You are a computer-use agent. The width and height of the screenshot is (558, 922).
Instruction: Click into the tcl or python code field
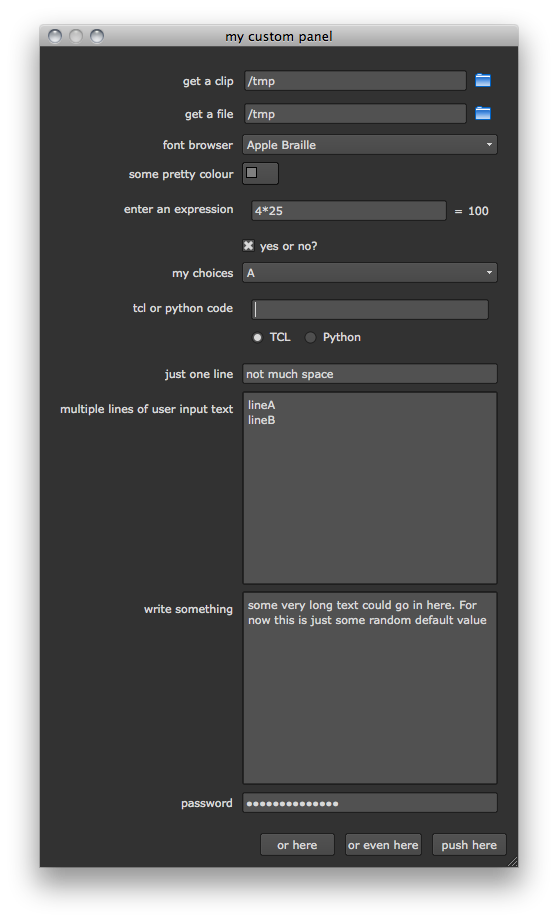point(370,309)
